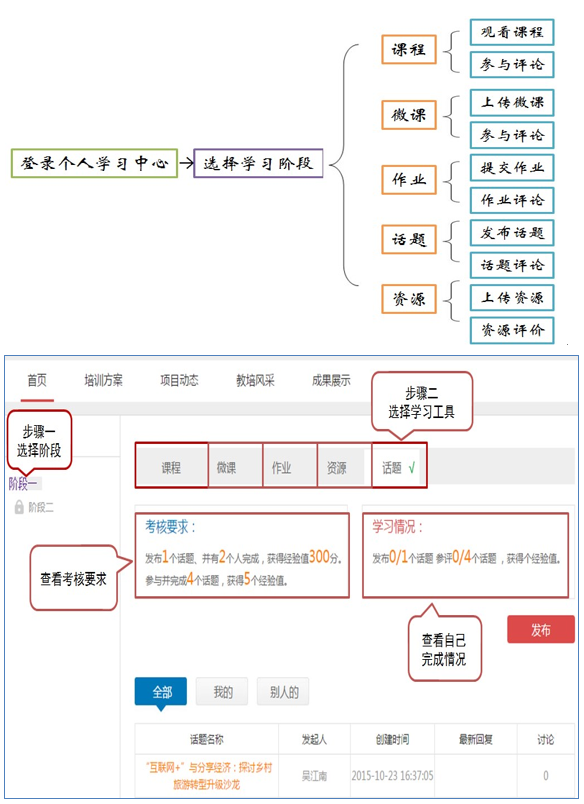Select 阶段一 in the left sidebar
The height and width of the screenshot is (804, 584).
click(23, 483)
